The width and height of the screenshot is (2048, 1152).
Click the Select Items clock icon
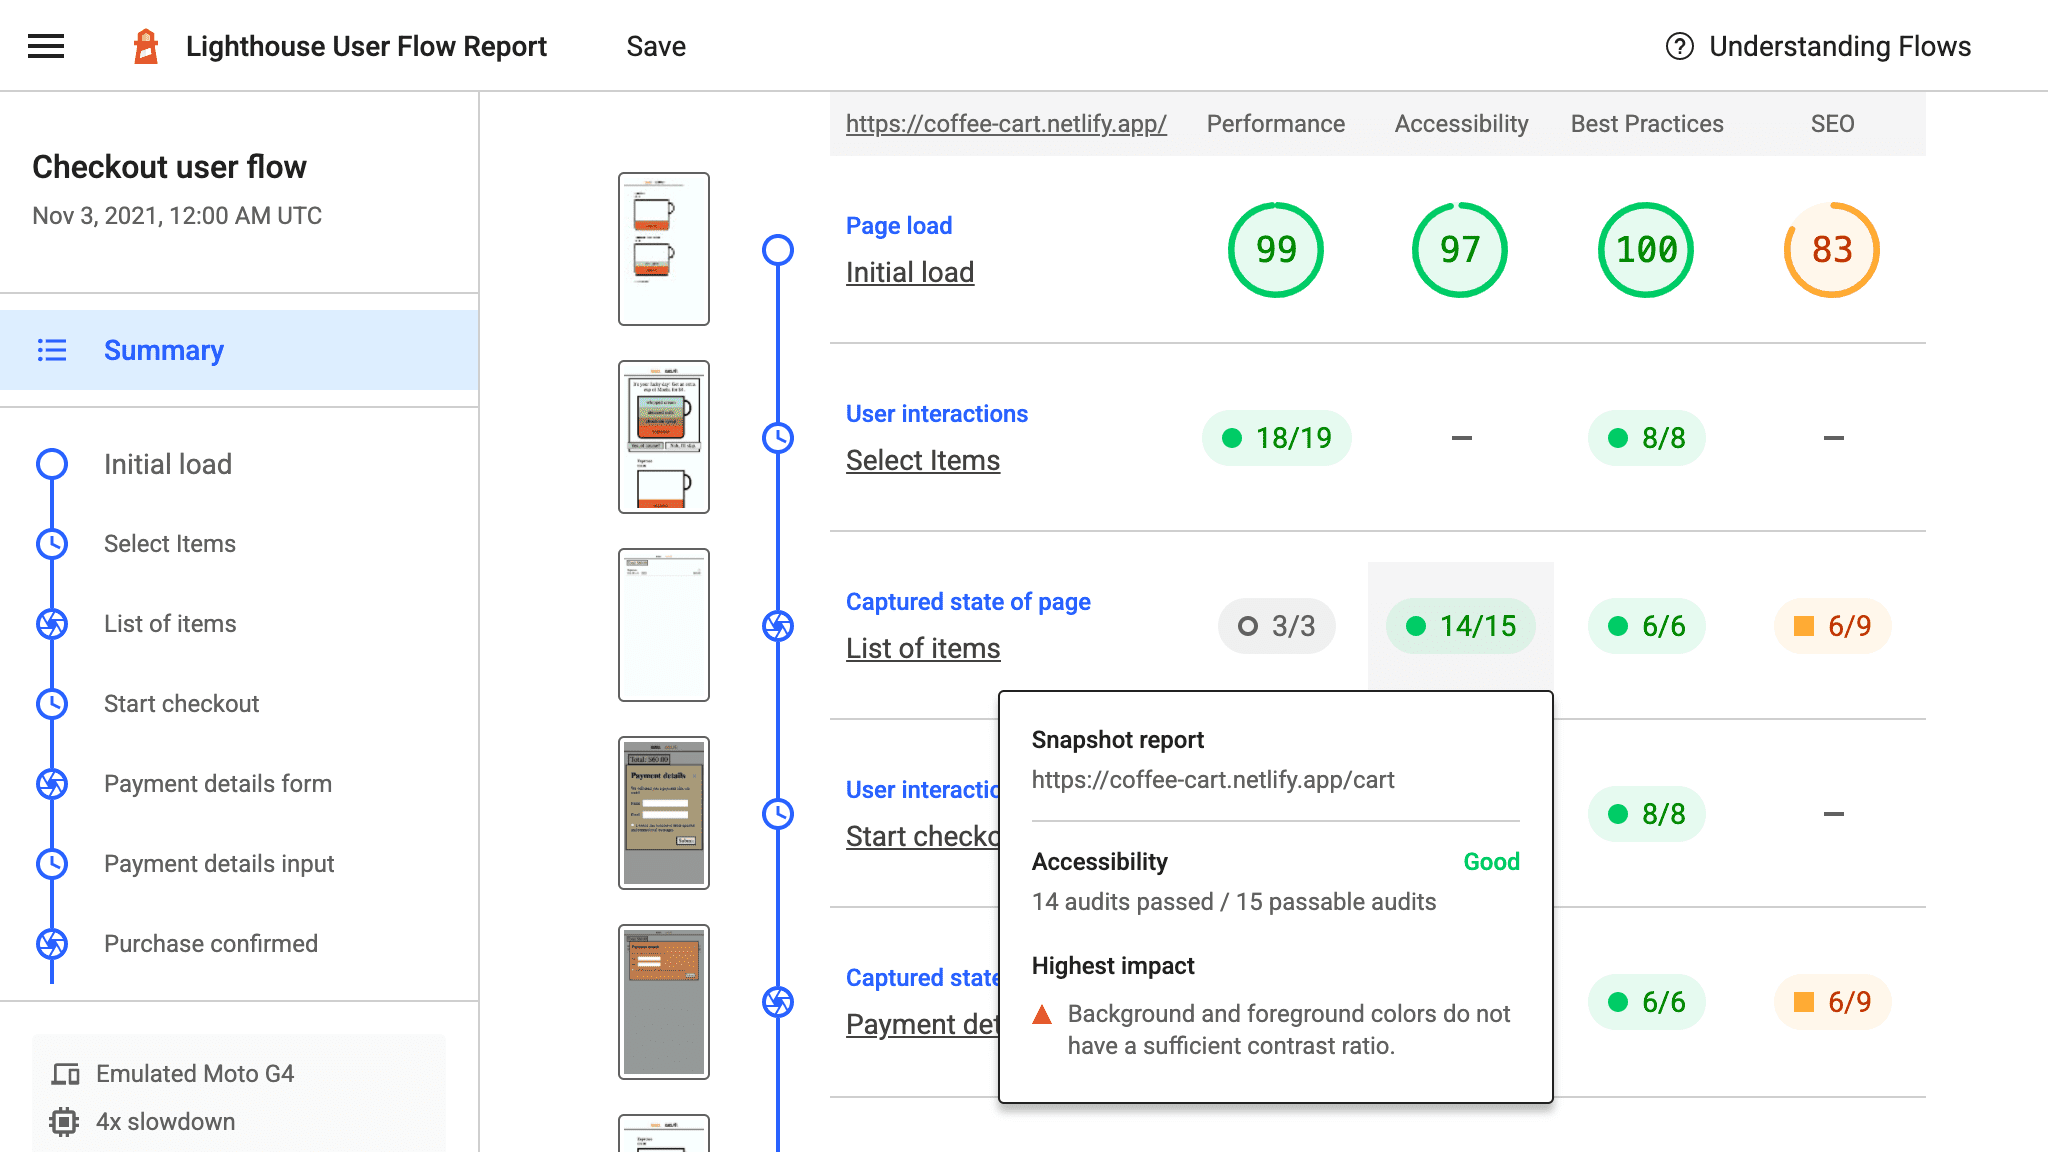click(x=51, y=544)
